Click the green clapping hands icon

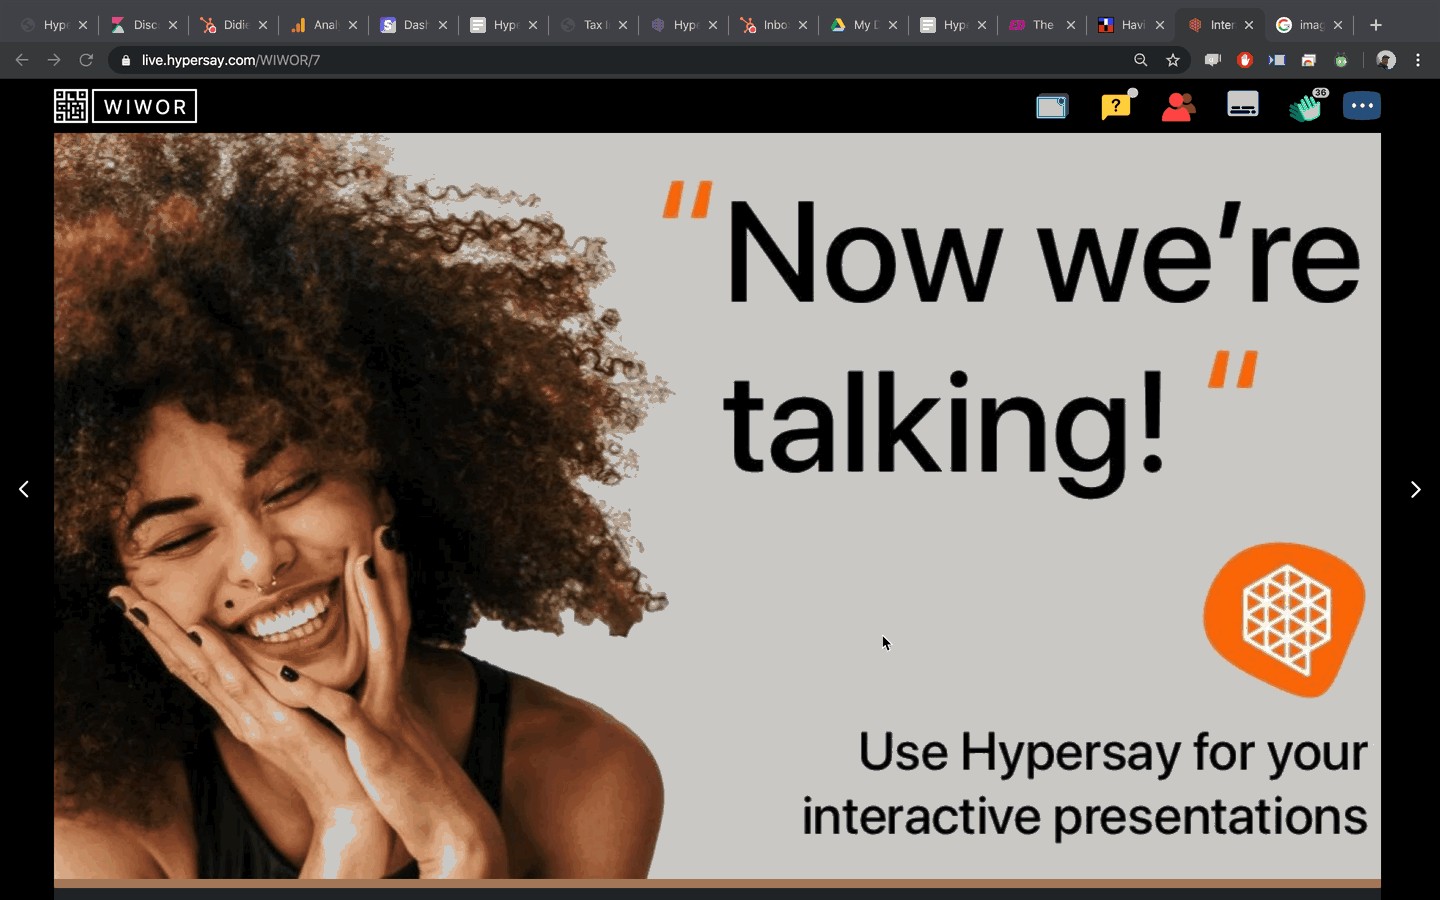coord(1305,106)
